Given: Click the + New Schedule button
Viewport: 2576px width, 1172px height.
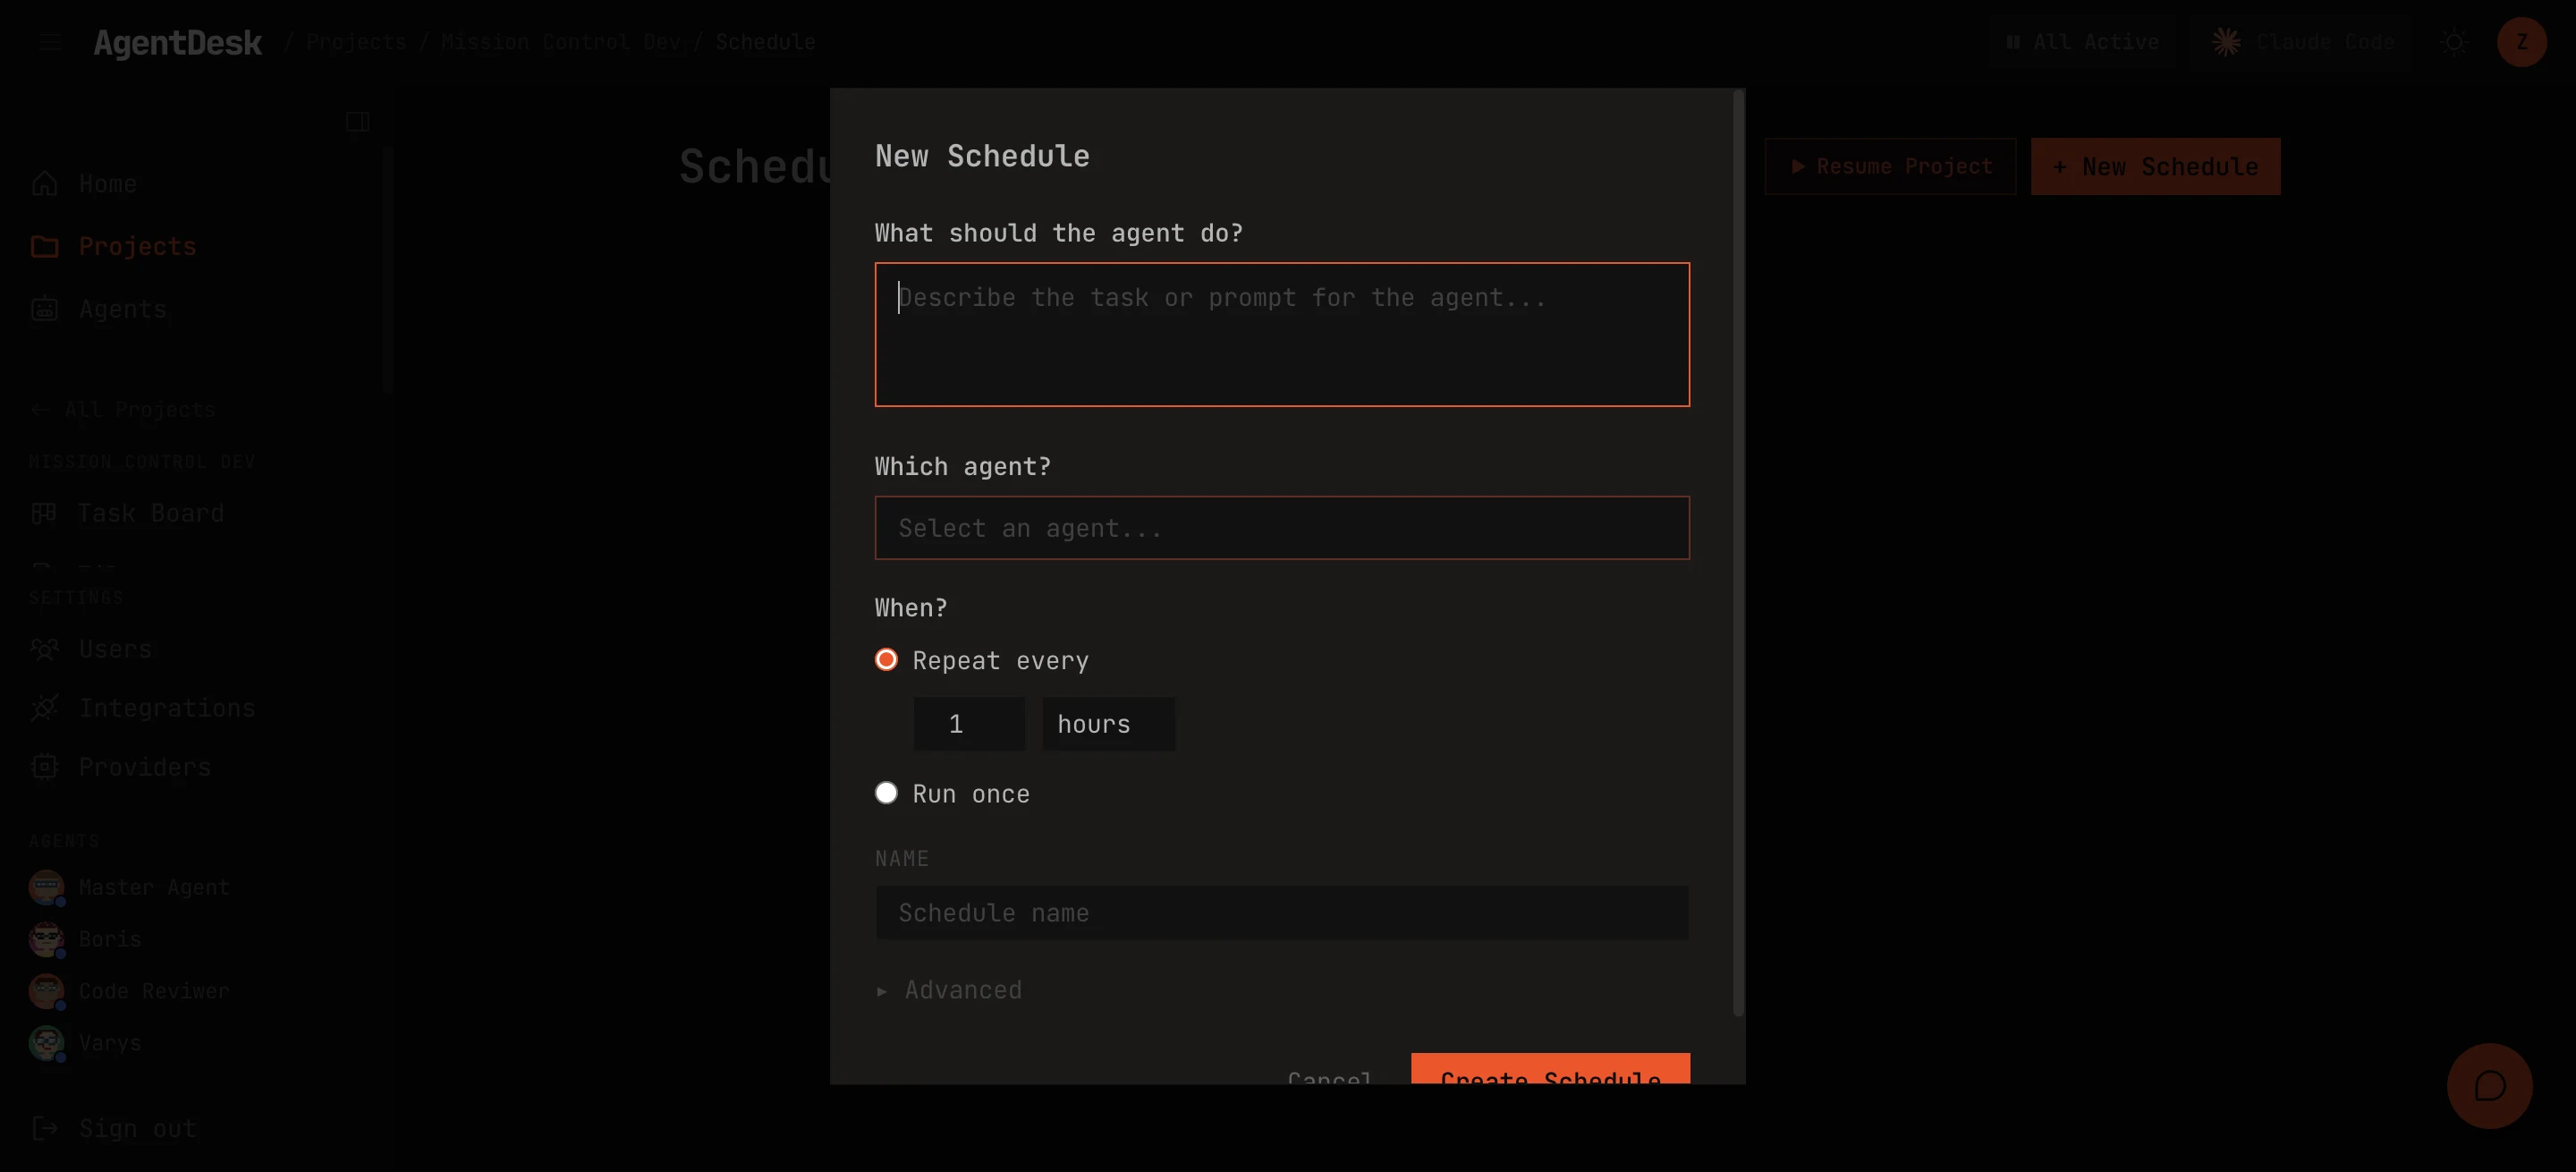Looking at the screenshot, I should tap(2155, 166).
